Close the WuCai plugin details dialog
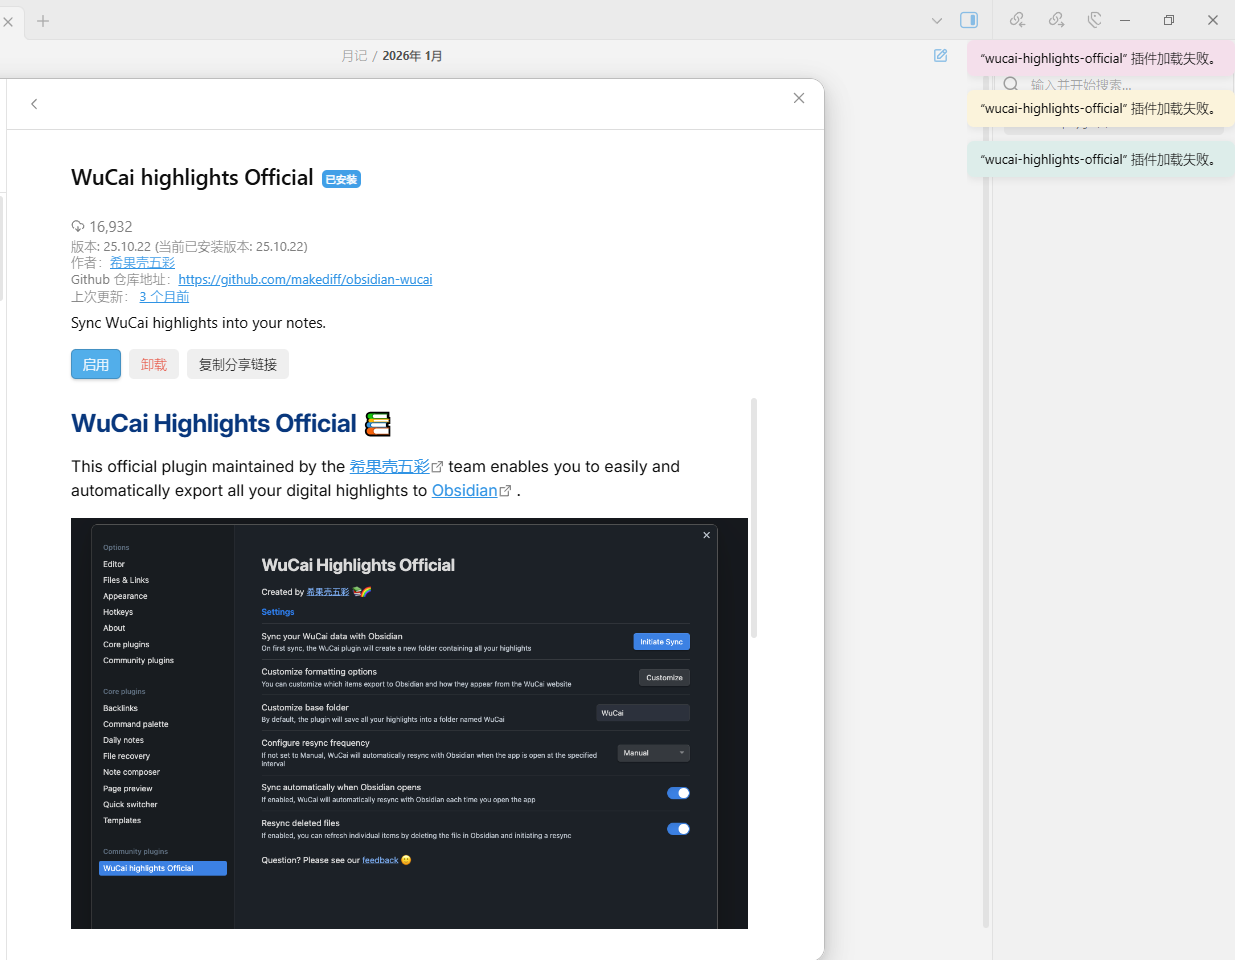This screenshot has width=1235, height=960. point(798,98)
